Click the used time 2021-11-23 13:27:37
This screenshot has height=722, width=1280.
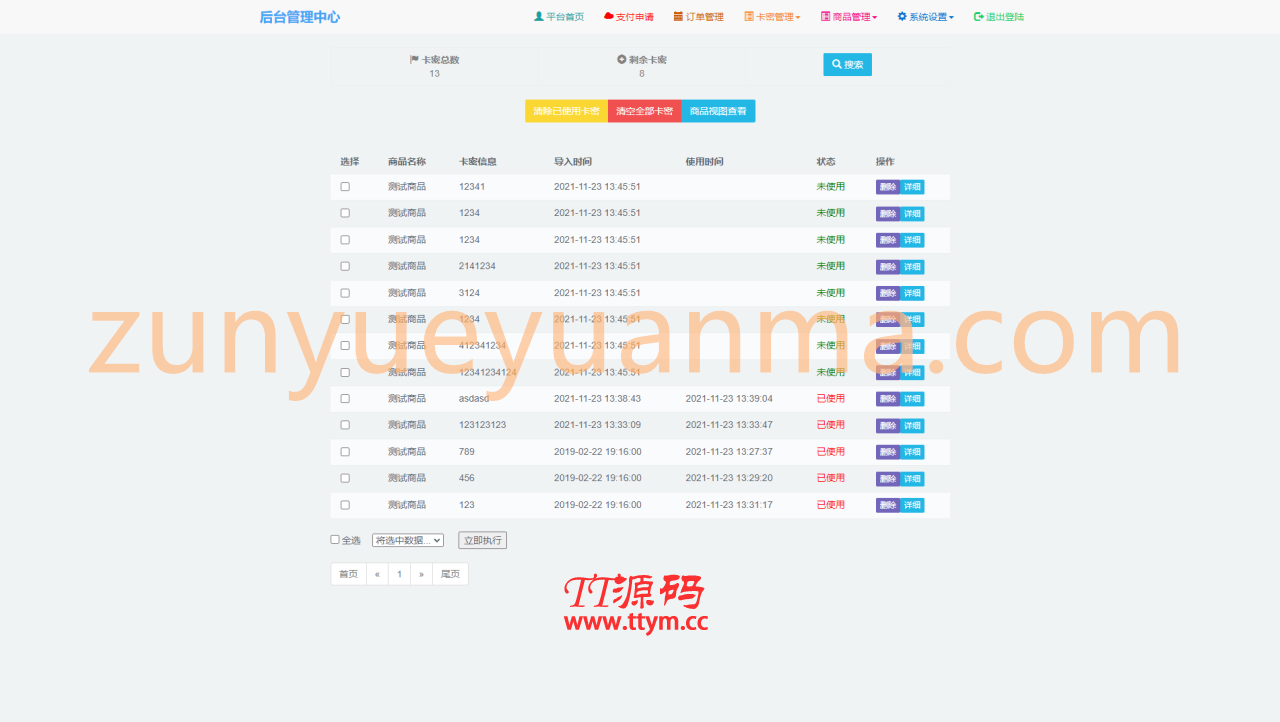click(x=729, y=451)
